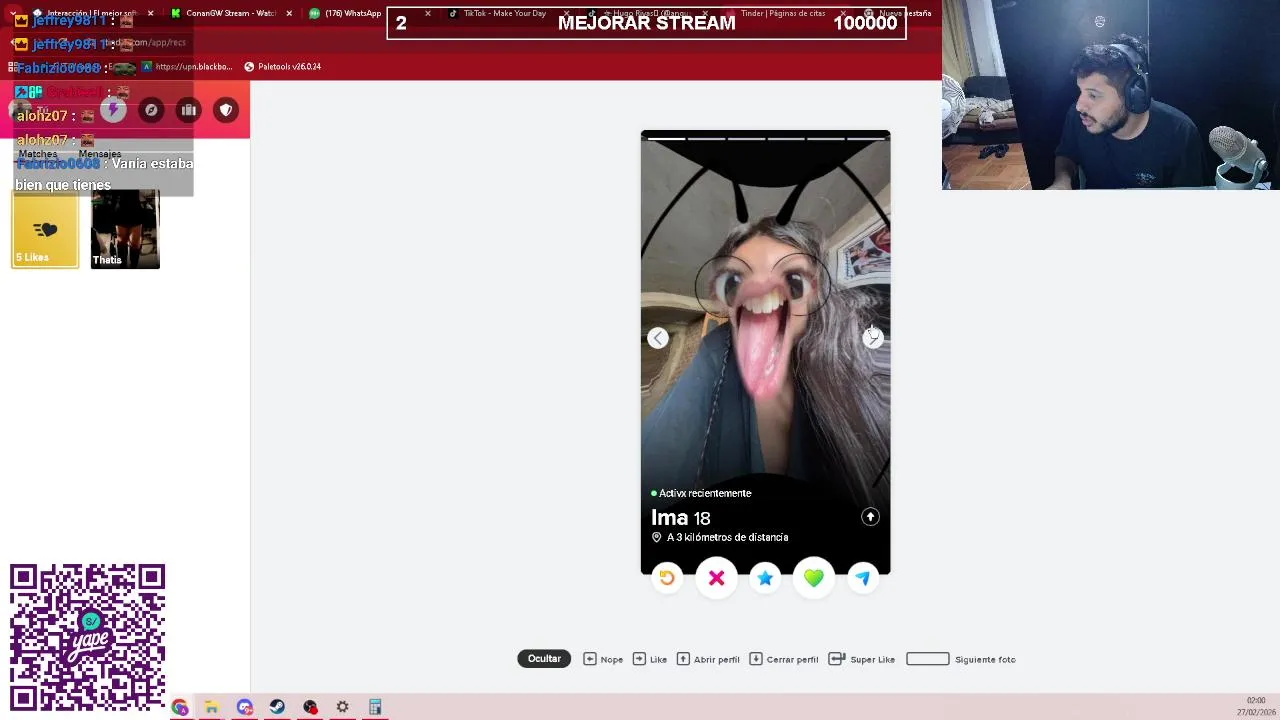Screen dimensions: 1280x720
Task: Click the blue paper plane send button
Action: [863, 578]
